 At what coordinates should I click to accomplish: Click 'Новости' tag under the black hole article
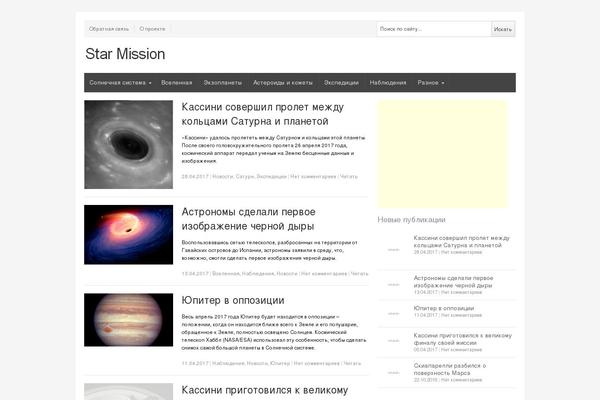[287, 274]
